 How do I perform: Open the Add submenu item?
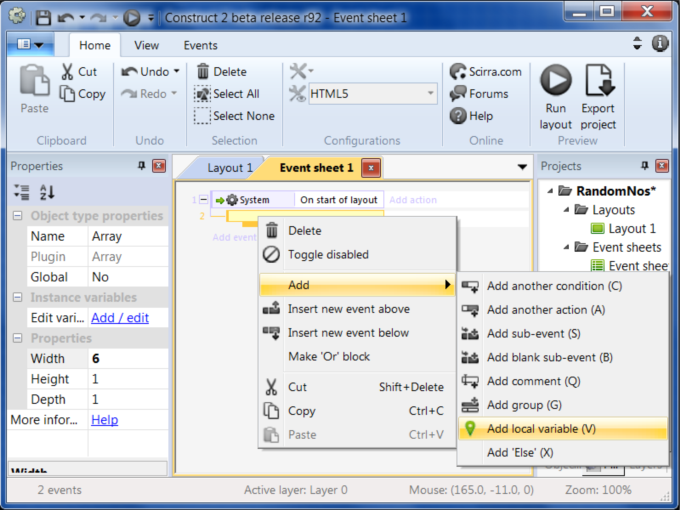pyautogui.click(x=357, y=285)
